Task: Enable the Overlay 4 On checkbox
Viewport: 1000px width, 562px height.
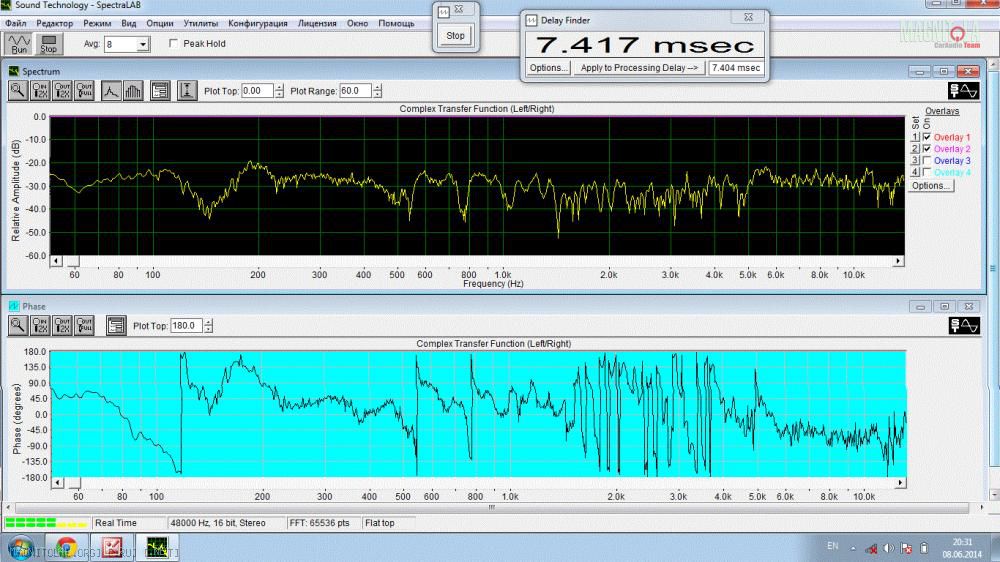Action: point(927,172)
